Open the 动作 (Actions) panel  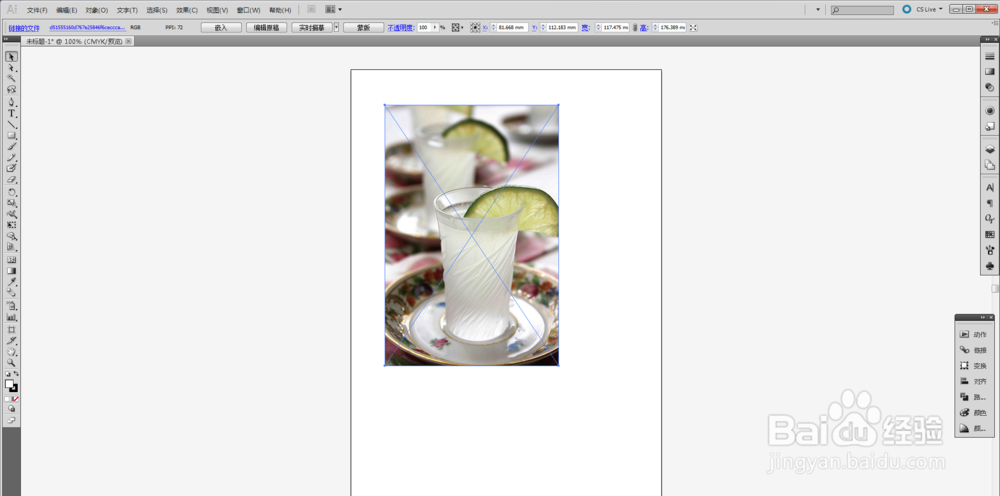[974, 334]
